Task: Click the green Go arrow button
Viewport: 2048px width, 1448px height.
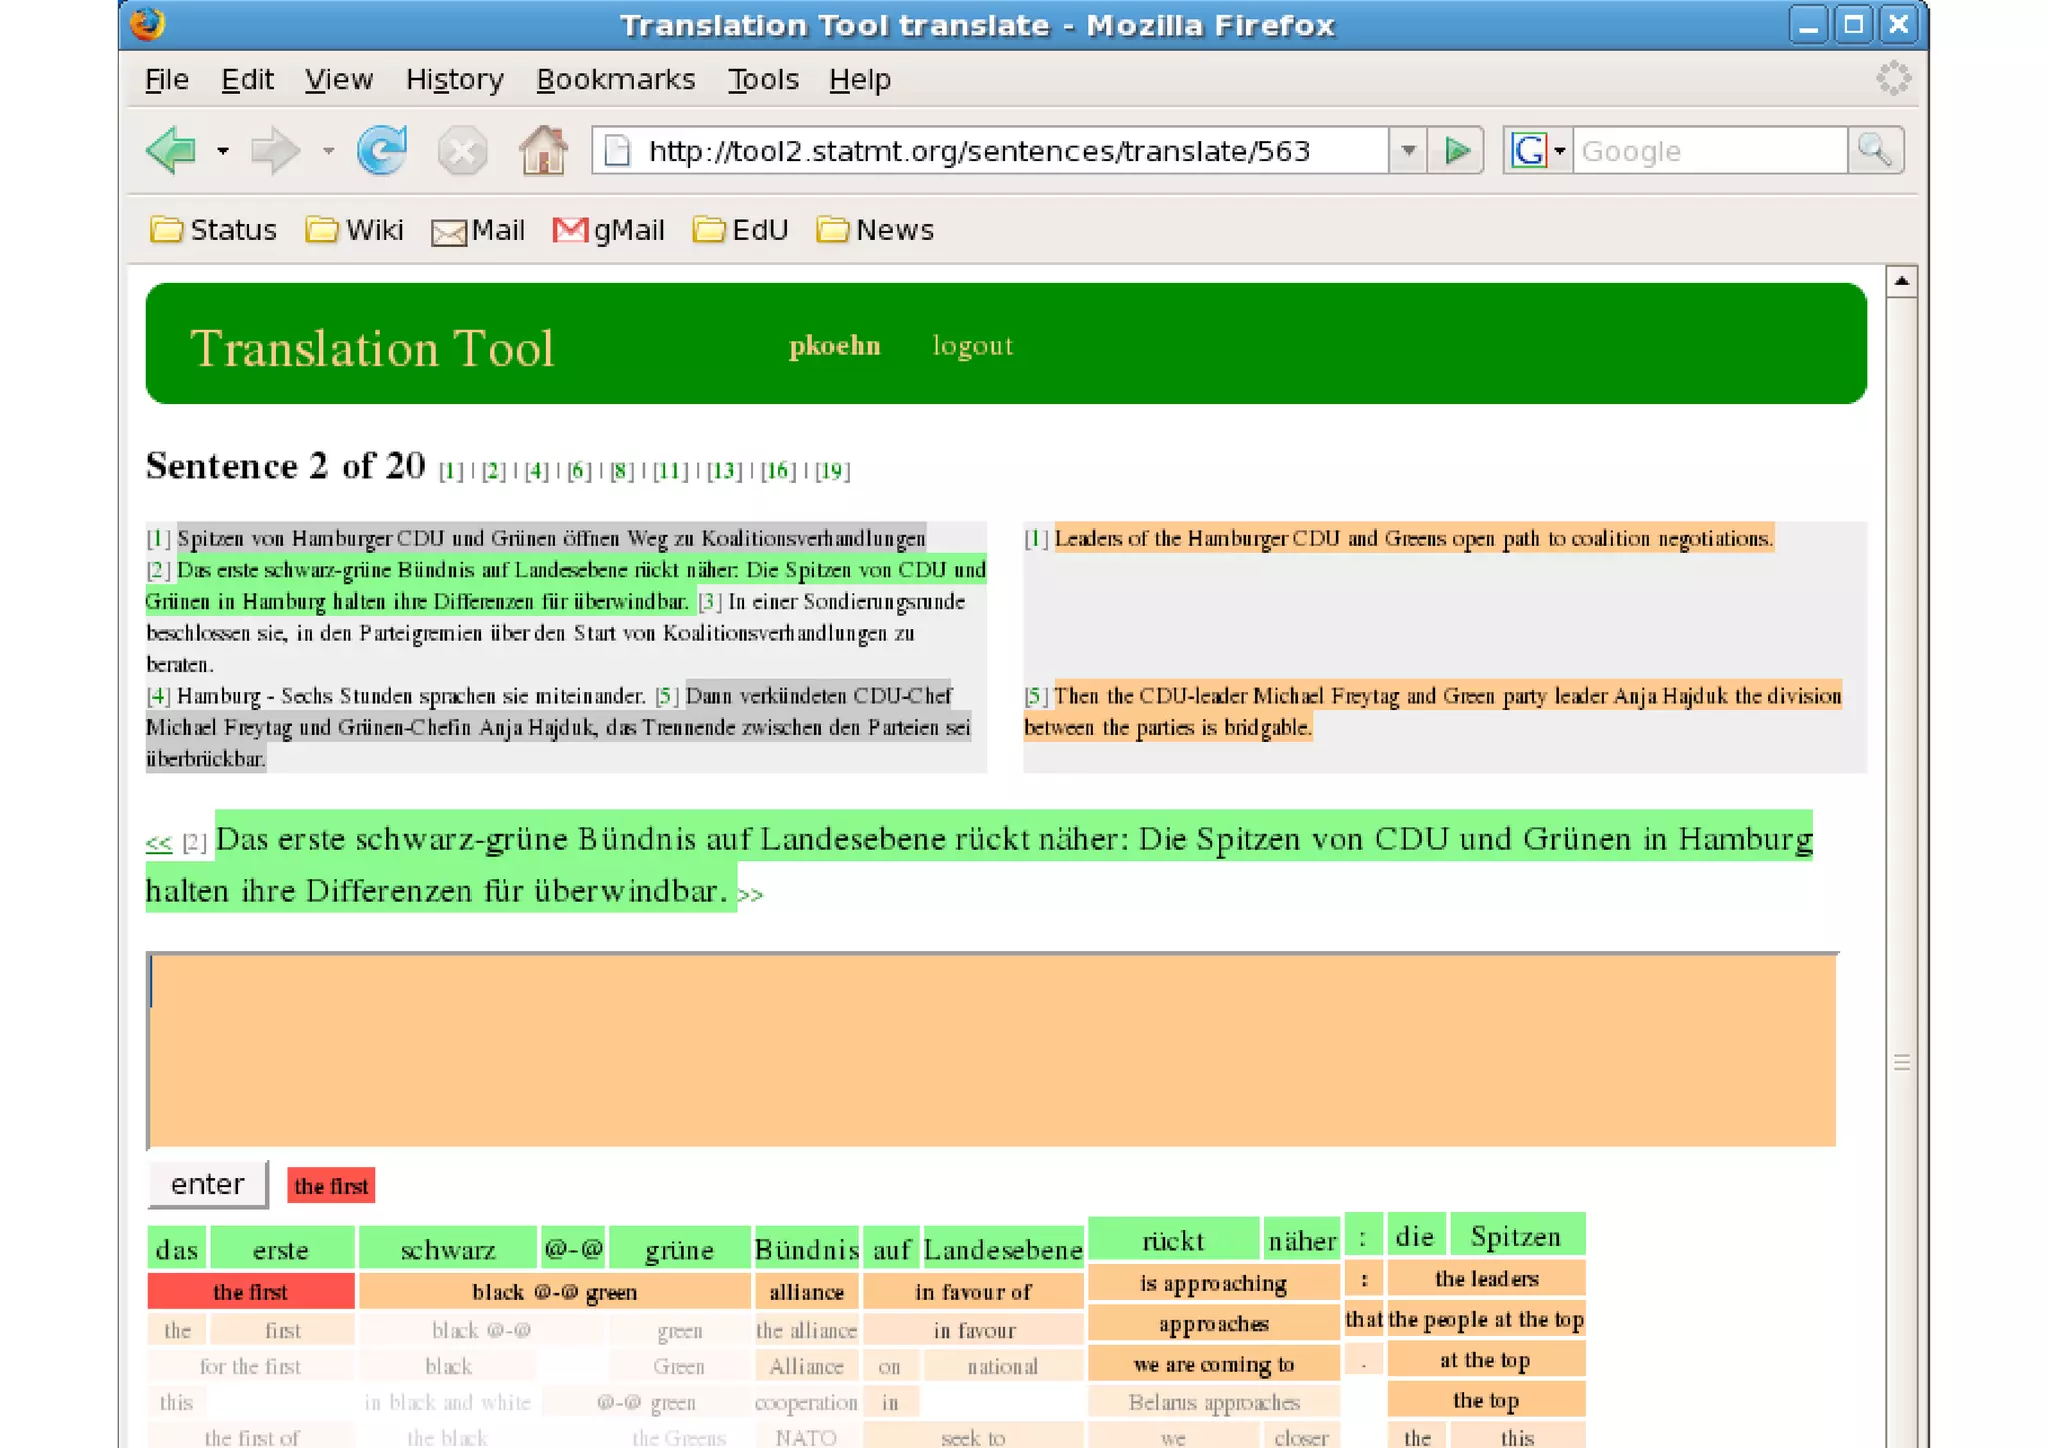Action: [1457, 151]
